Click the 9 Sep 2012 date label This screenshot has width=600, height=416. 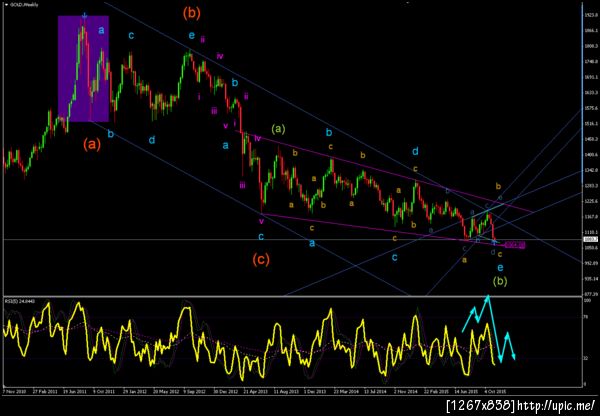[x=195, y=392]
